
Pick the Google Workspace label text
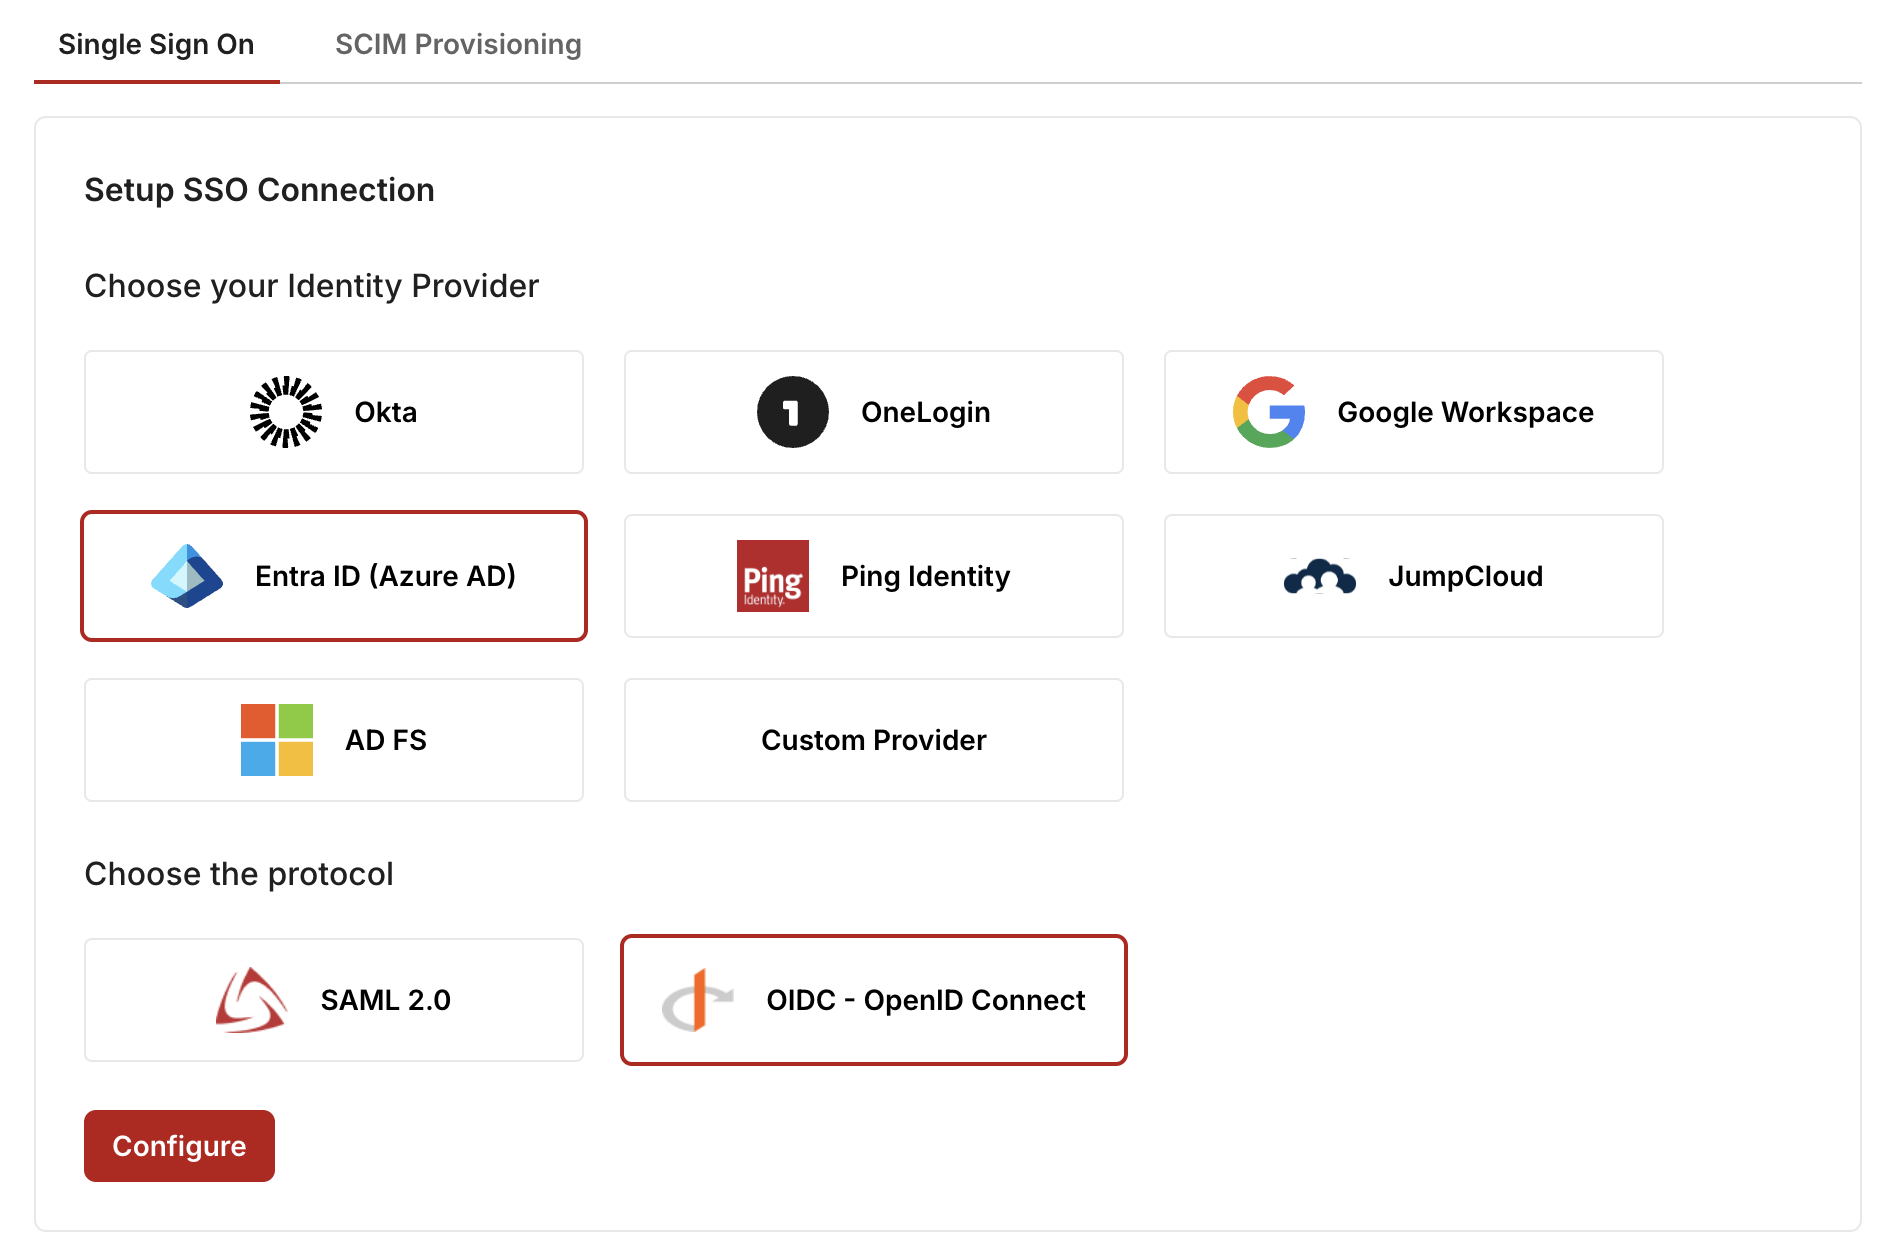pos(1466,412)
